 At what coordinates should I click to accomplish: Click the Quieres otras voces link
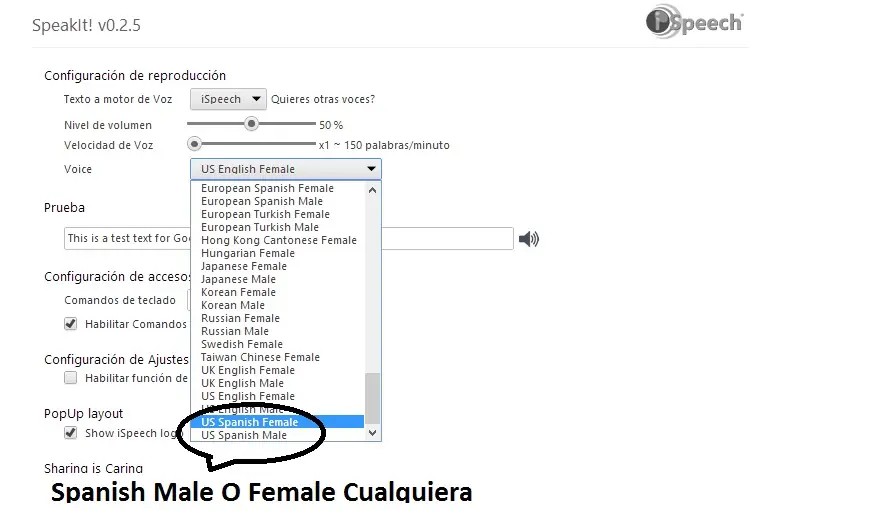tap(323, 100)
